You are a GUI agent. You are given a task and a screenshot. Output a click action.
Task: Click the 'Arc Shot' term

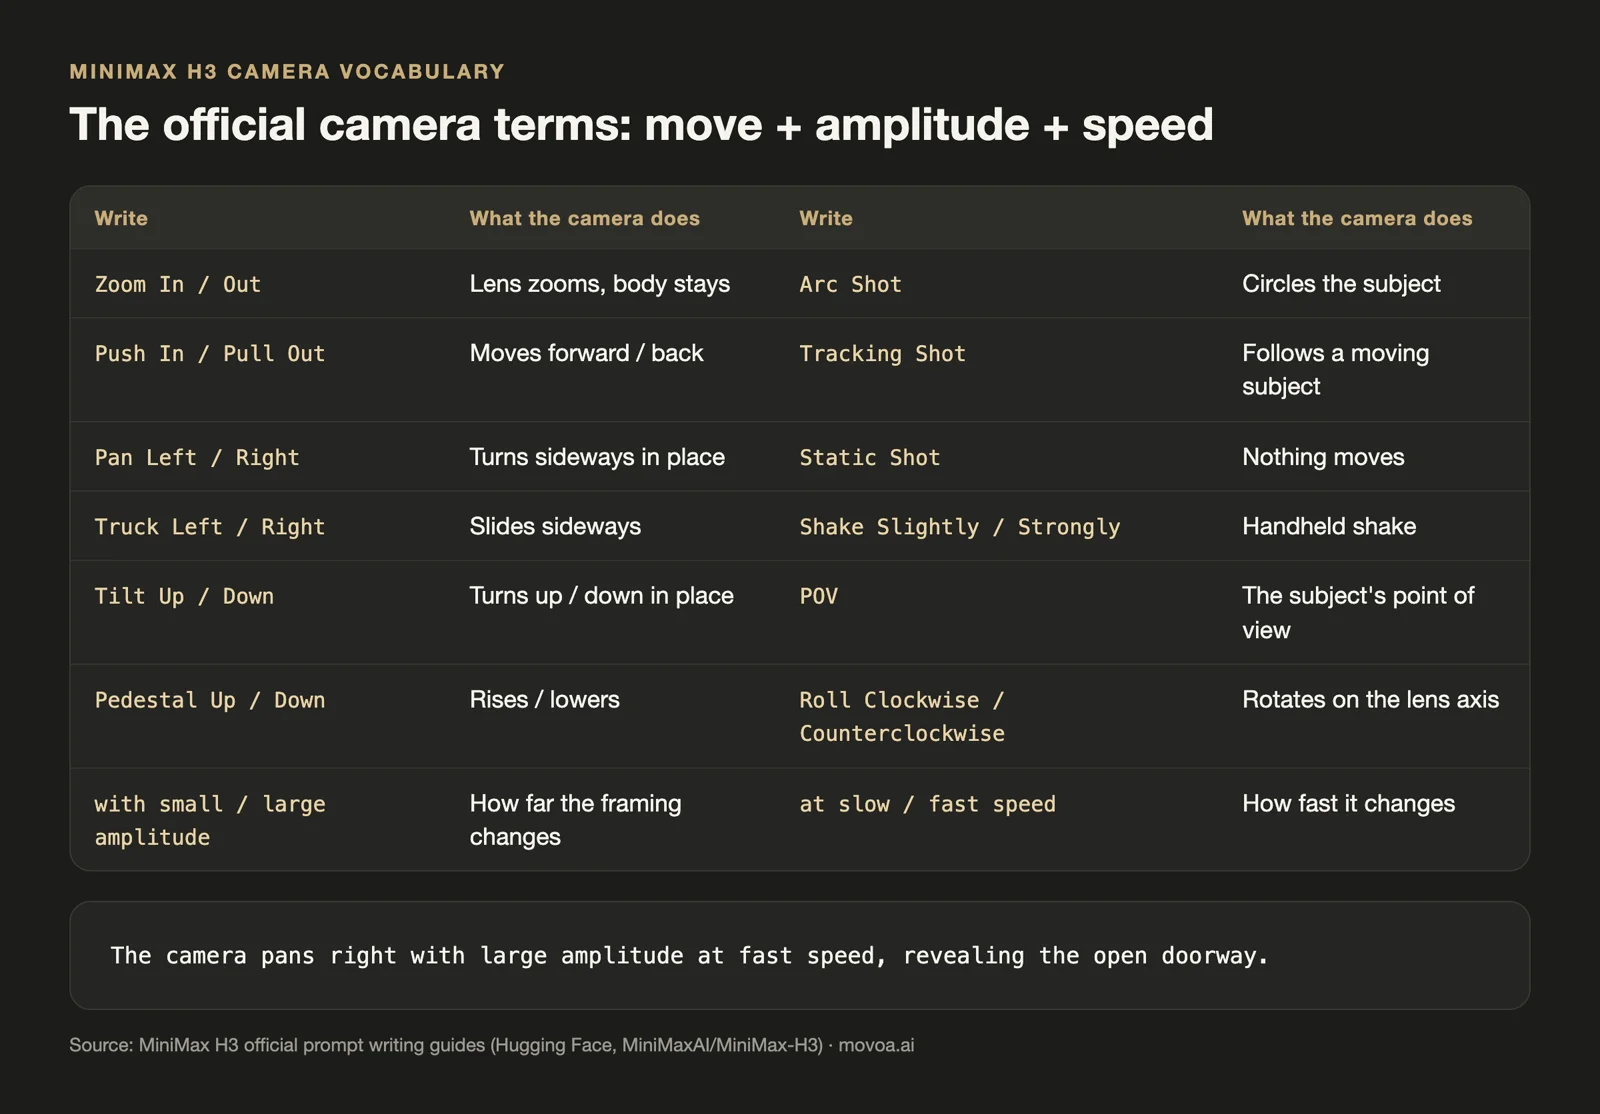[850, 284]
